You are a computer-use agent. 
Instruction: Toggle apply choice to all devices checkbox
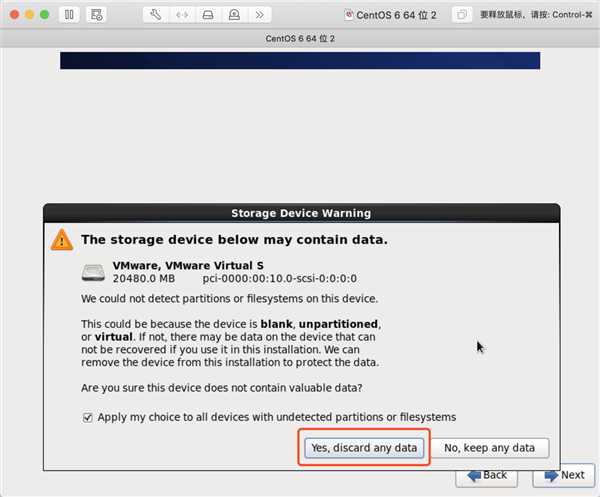pos(87,417)
